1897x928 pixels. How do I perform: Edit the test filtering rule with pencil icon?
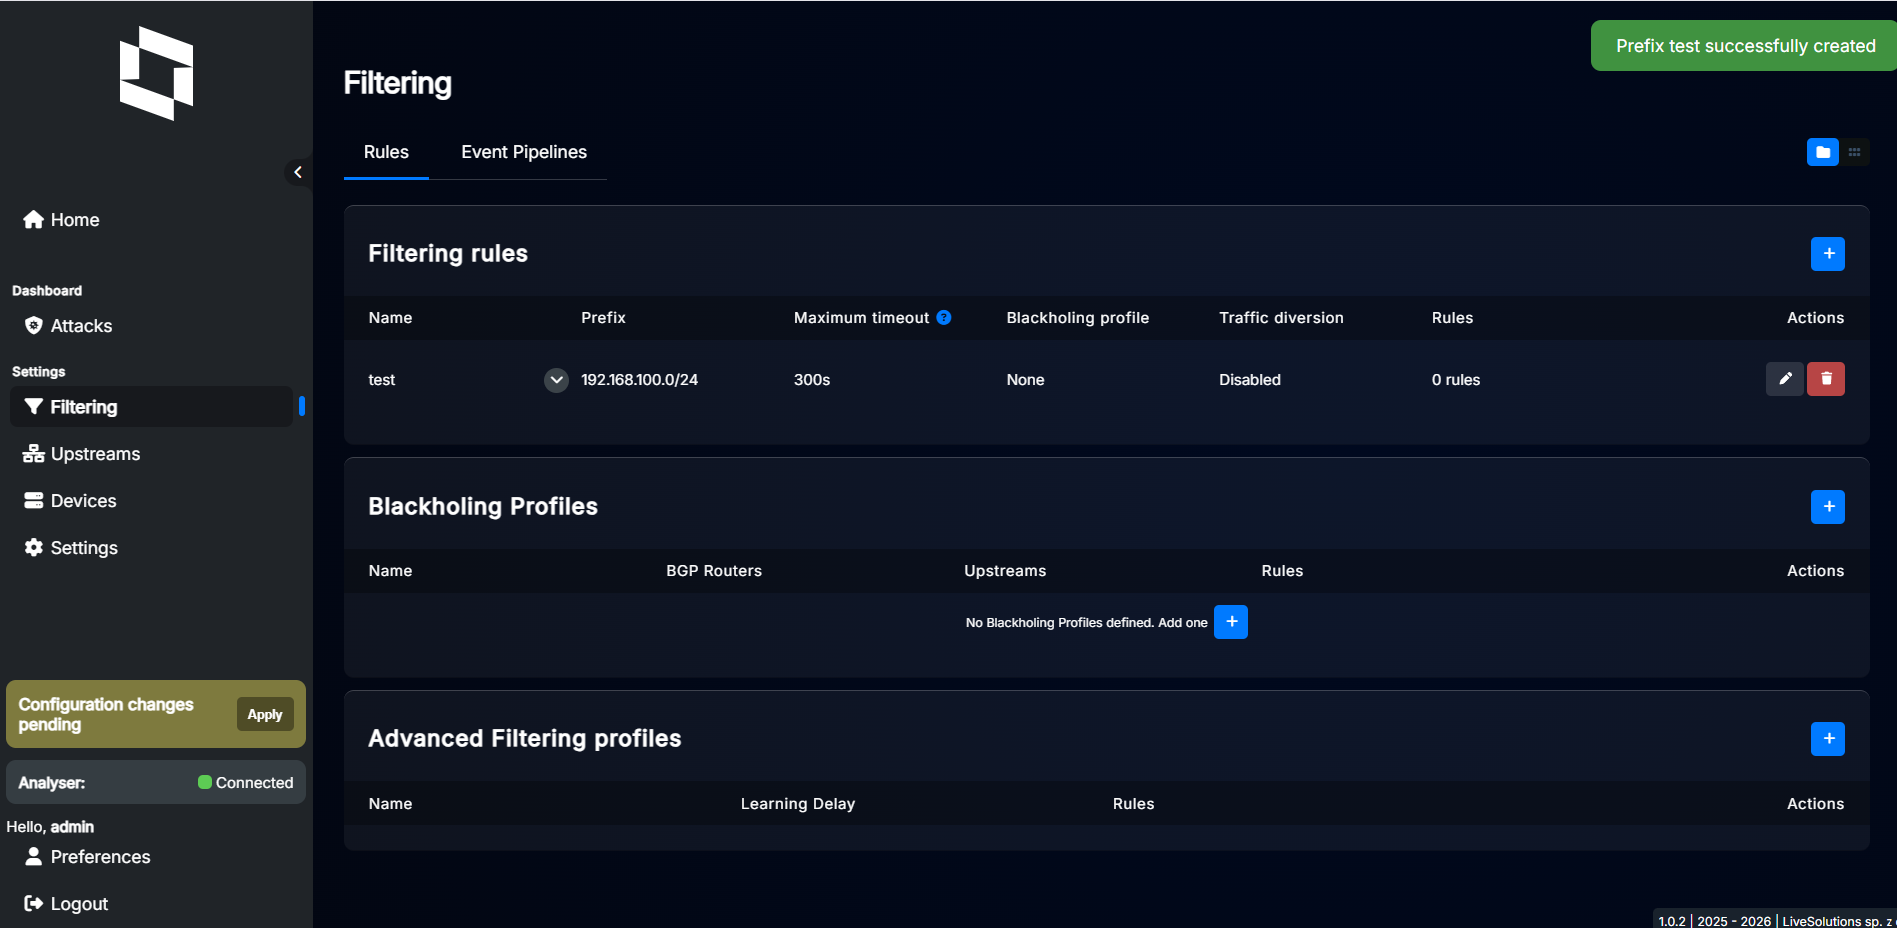click(1784, 379)
